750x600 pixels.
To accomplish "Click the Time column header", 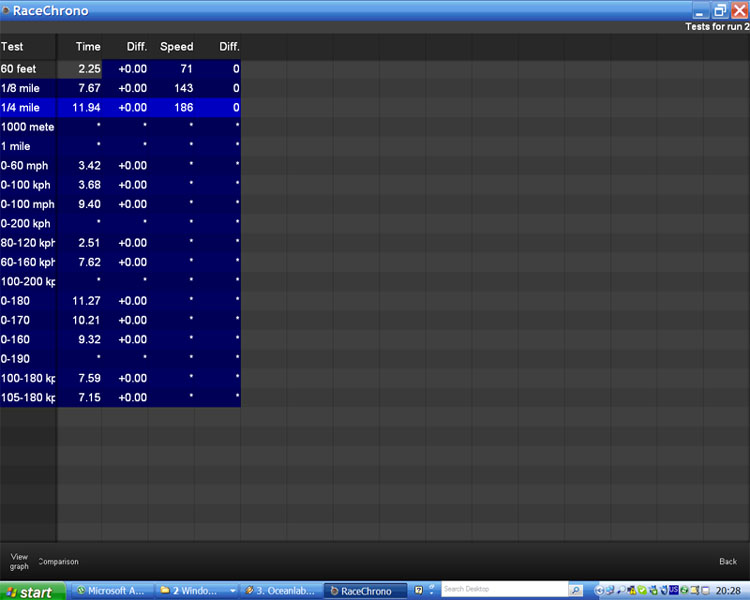I will [88, 47].
